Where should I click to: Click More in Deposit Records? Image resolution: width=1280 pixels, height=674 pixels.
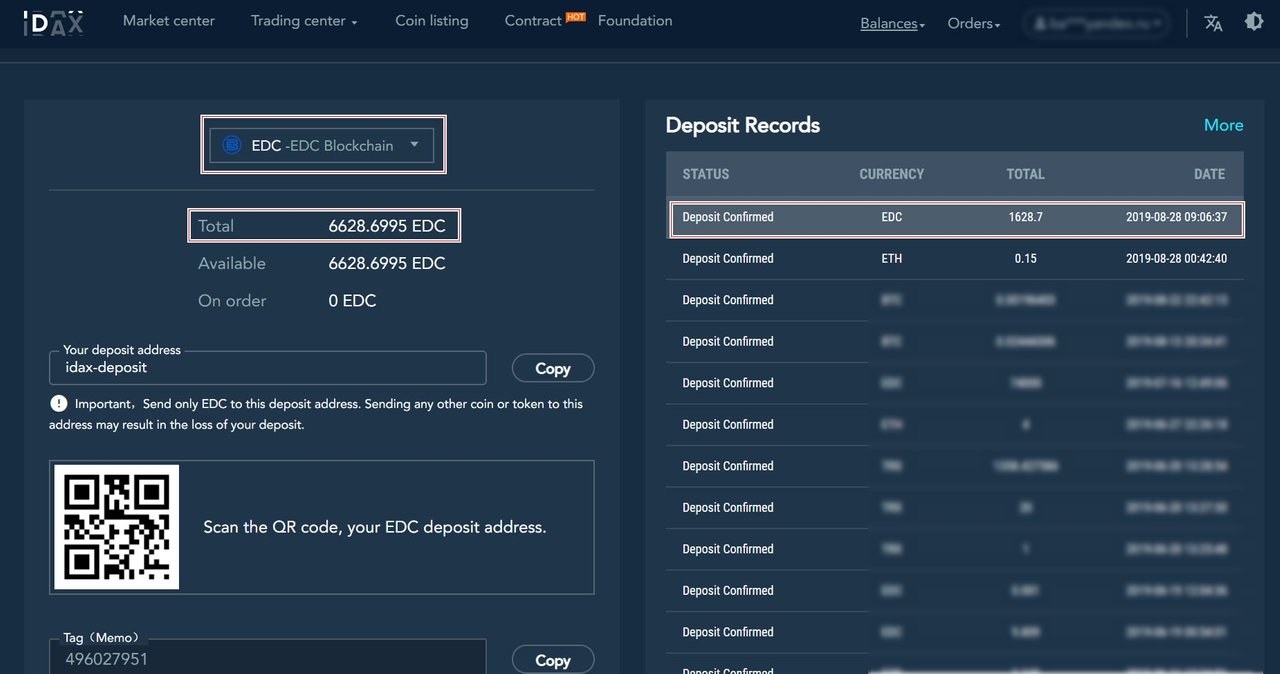click(x=1223, y=125)
